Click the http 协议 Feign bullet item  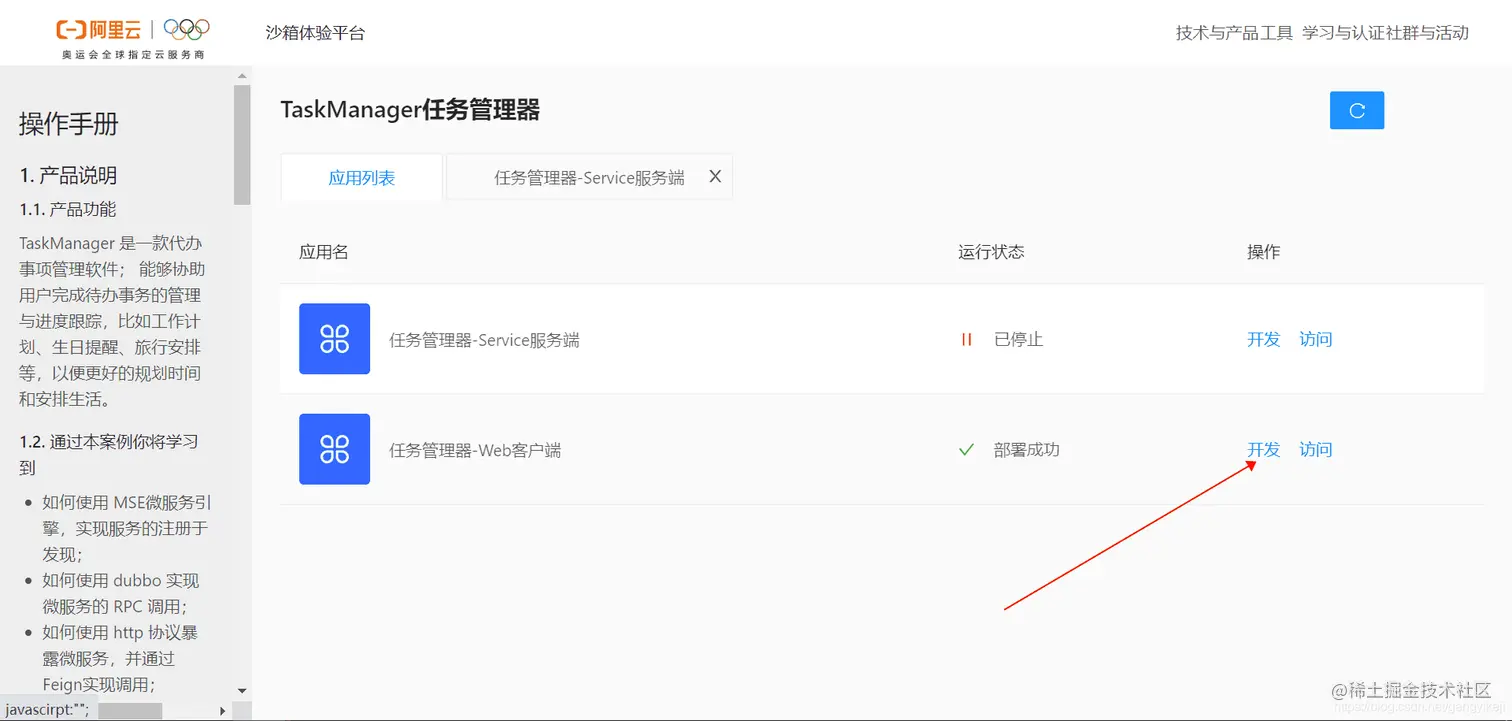tap(120, 658)
